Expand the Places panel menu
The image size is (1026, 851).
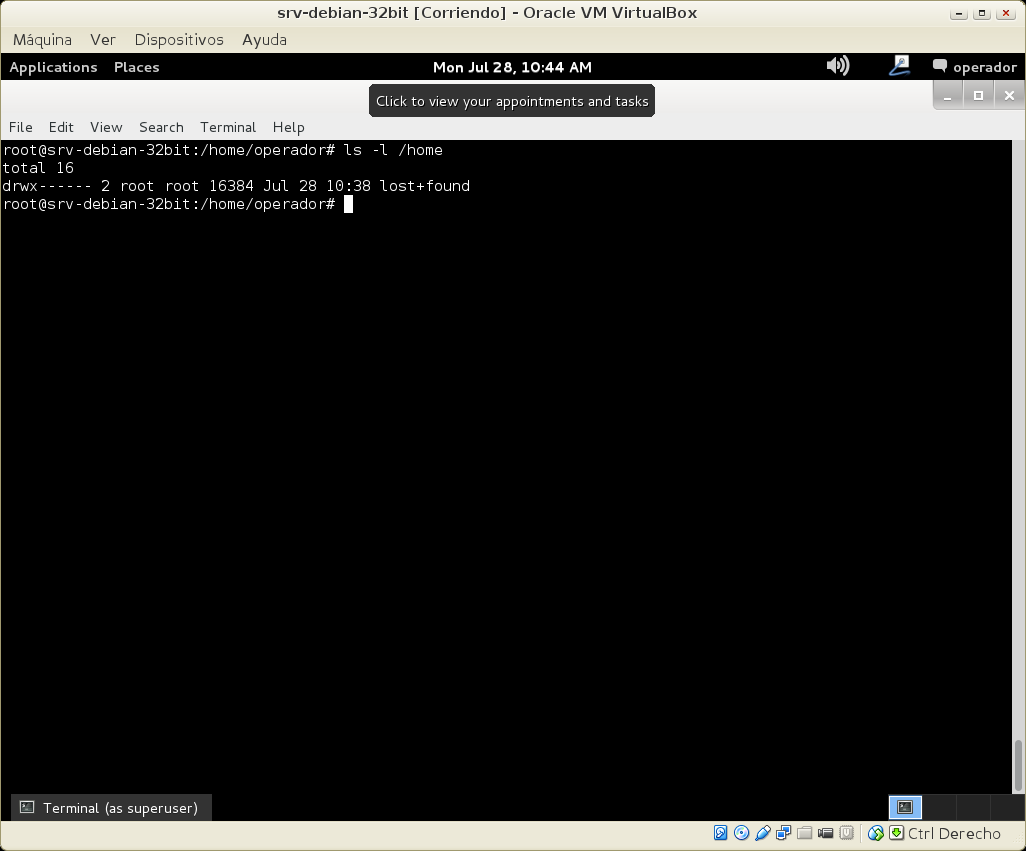tap(137, 67)
